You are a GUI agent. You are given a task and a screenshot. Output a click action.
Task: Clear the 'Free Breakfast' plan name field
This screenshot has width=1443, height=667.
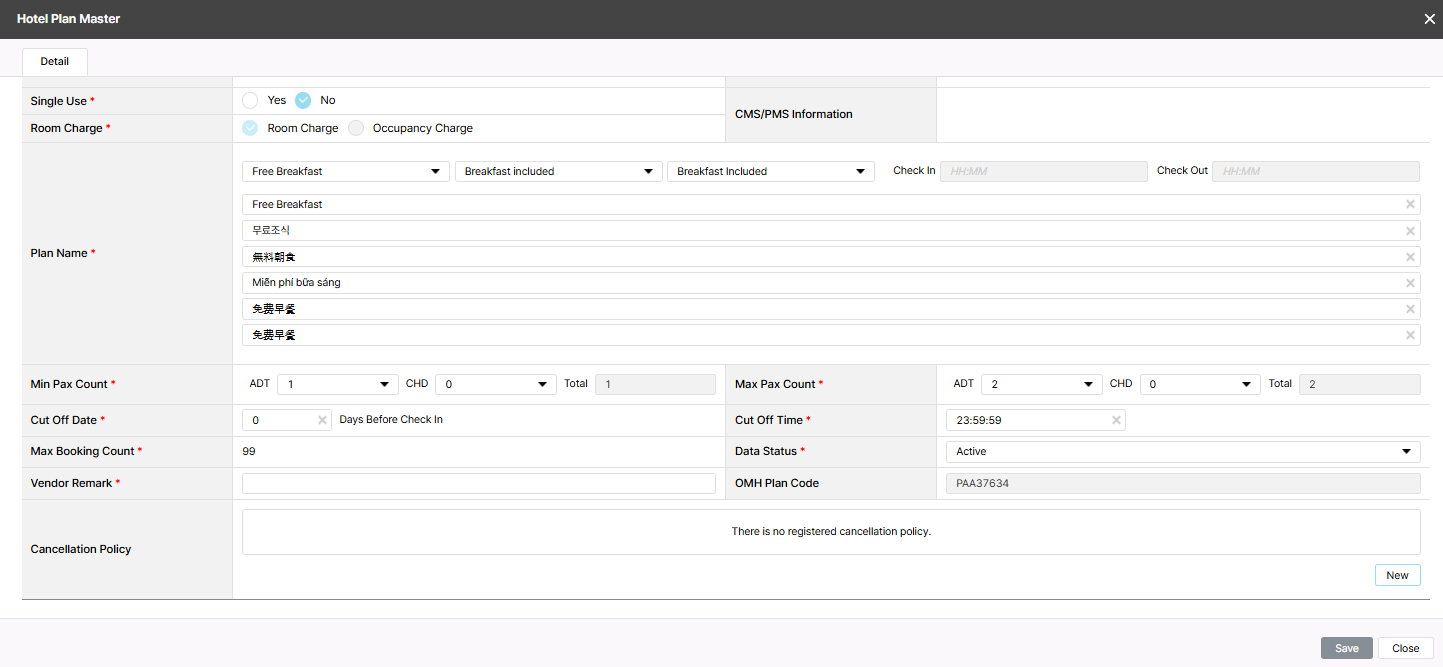[x=1410, y=204]
